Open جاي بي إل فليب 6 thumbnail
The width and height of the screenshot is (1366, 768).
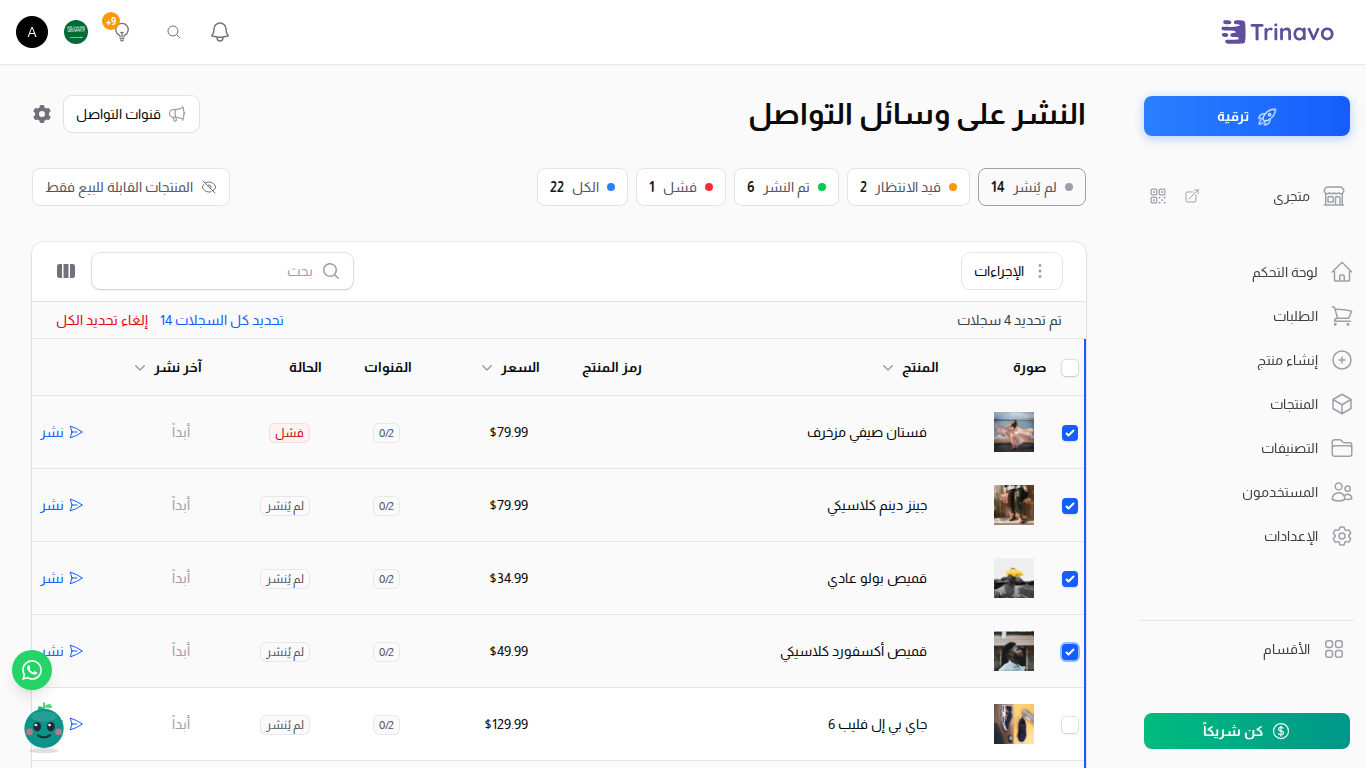click(x=1014, y=724)
